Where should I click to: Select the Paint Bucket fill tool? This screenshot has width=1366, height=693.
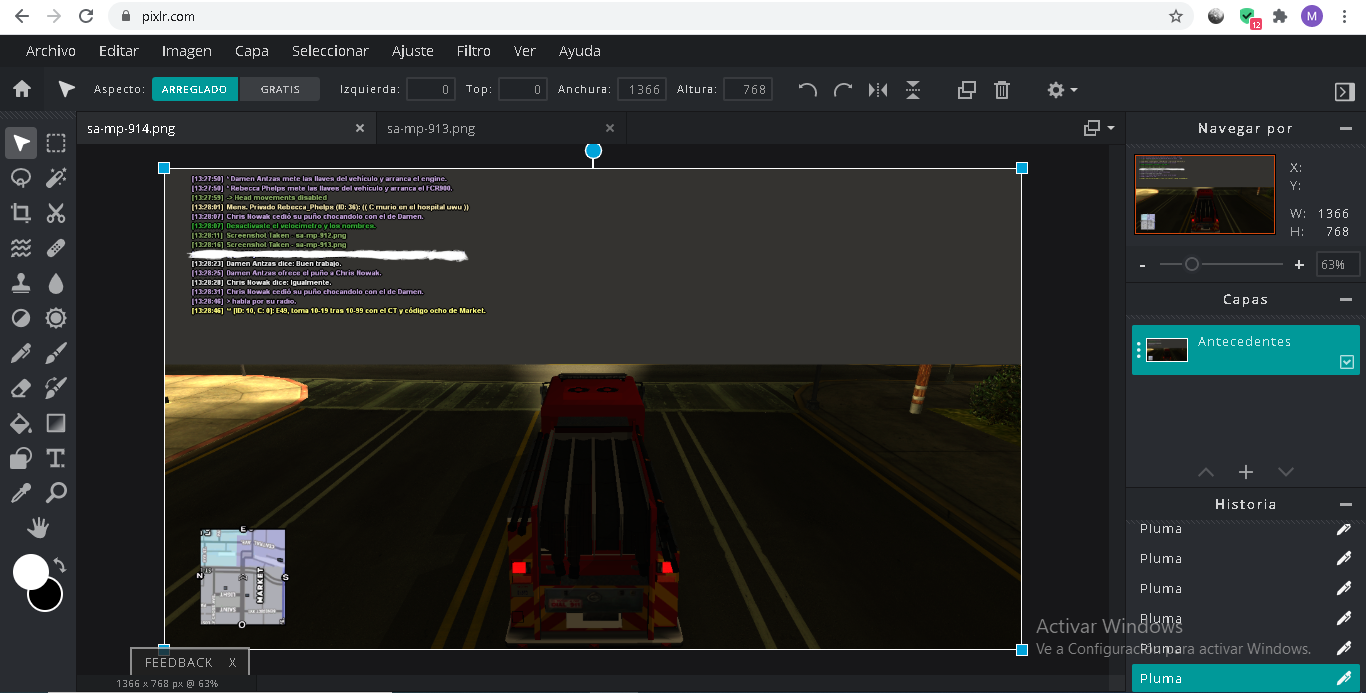(21, 423)
